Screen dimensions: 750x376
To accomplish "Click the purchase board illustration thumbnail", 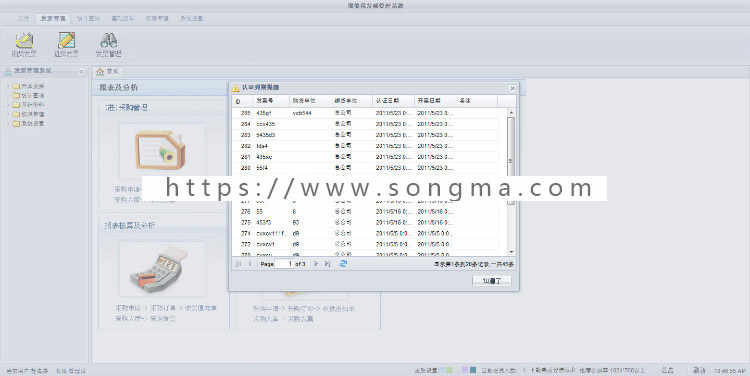I will point(162,151).
